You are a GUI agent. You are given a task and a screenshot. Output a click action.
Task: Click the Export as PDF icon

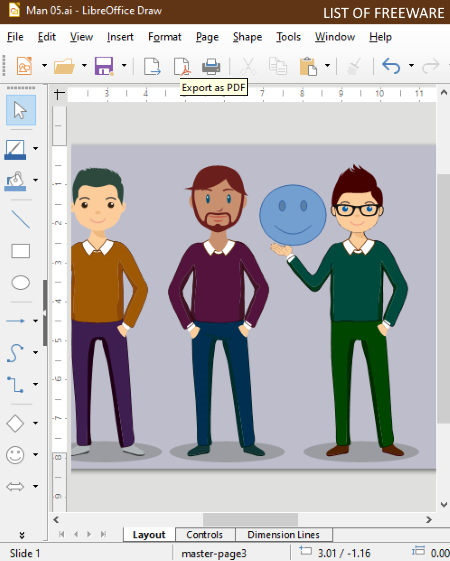point(182,66)
